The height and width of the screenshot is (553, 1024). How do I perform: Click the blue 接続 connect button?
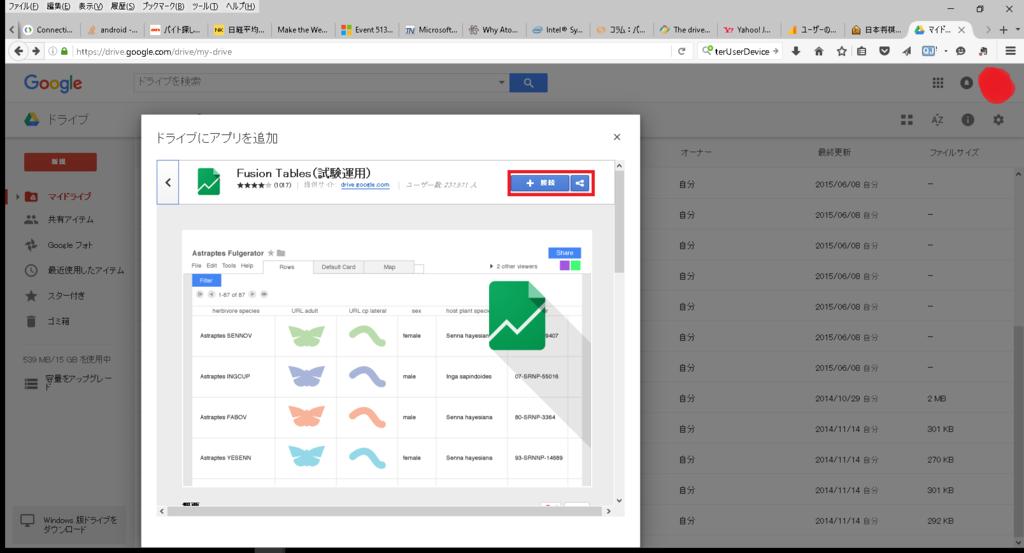coord(539,183)
